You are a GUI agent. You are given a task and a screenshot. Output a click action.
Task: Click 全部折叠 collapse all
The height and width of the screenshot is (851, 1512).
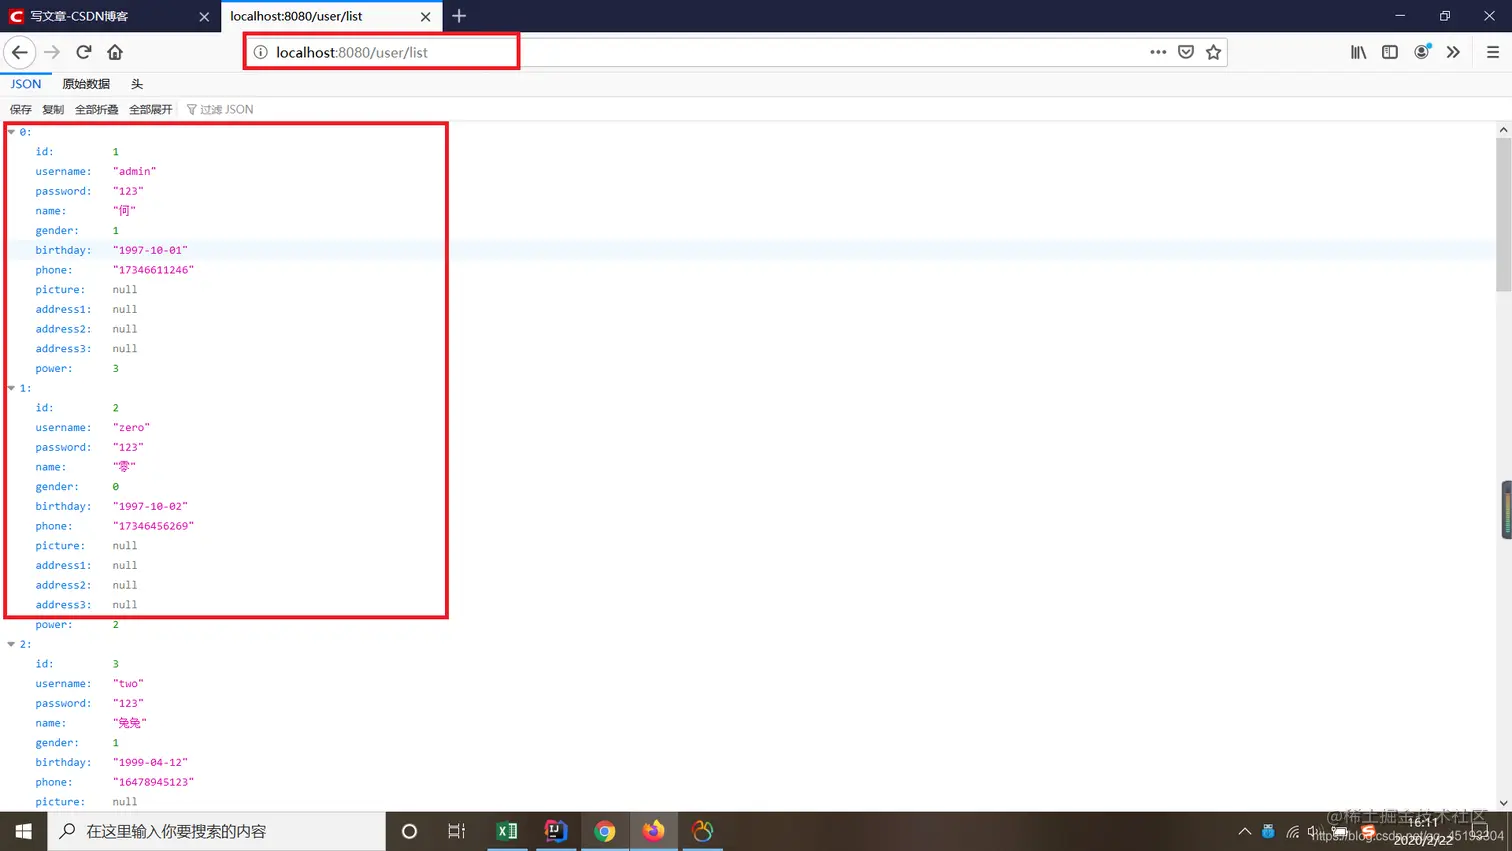(x=97, y=110)
